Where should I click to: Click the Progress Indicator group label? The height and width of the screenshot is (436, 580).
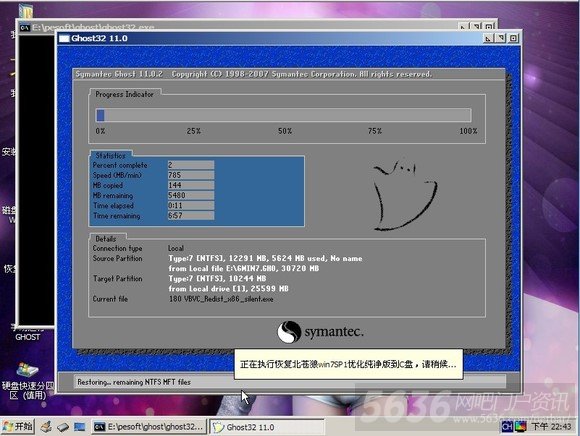(x=124, y=94)
